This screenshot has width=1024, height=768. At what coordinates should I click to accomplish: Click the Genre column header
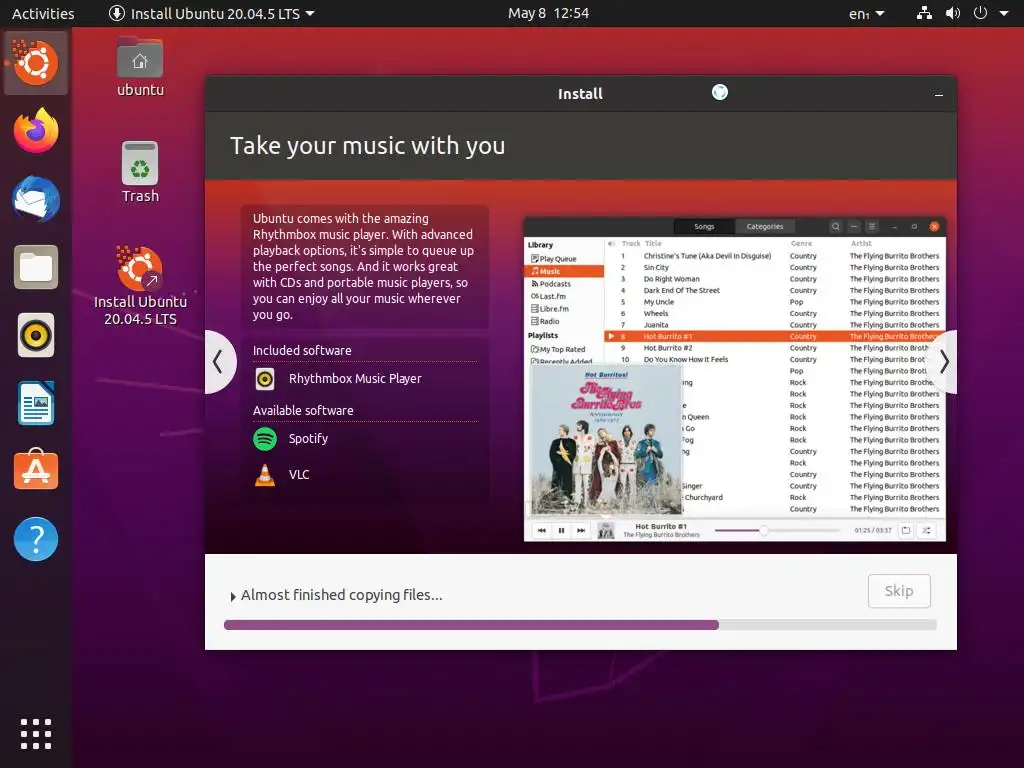[x=801, y=244]
